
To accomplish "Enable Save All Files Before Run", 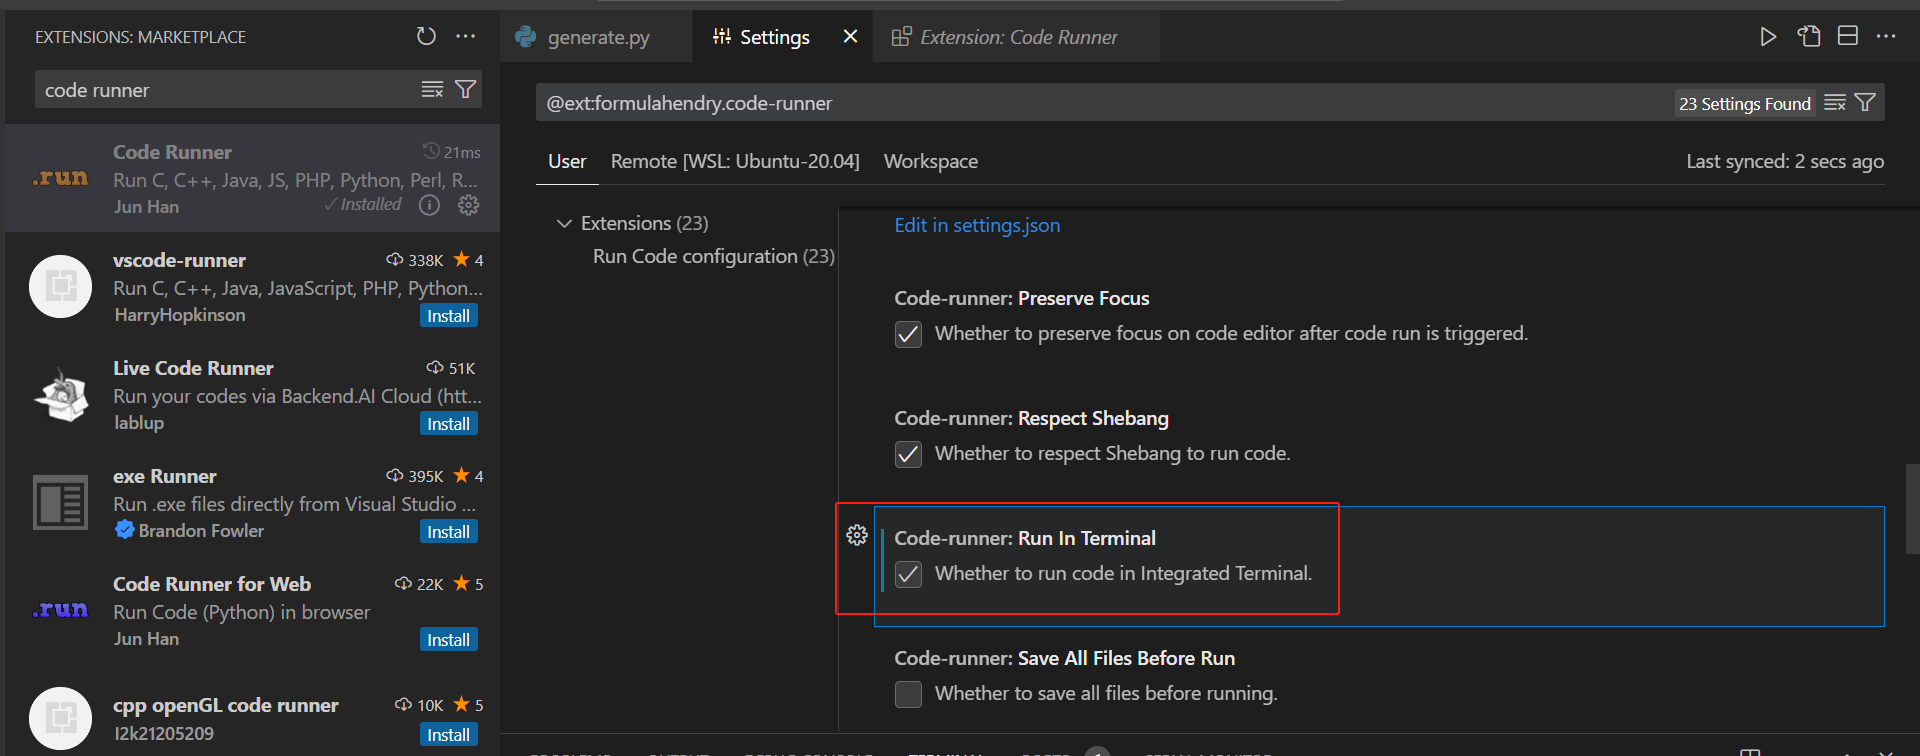I will 908,694.
